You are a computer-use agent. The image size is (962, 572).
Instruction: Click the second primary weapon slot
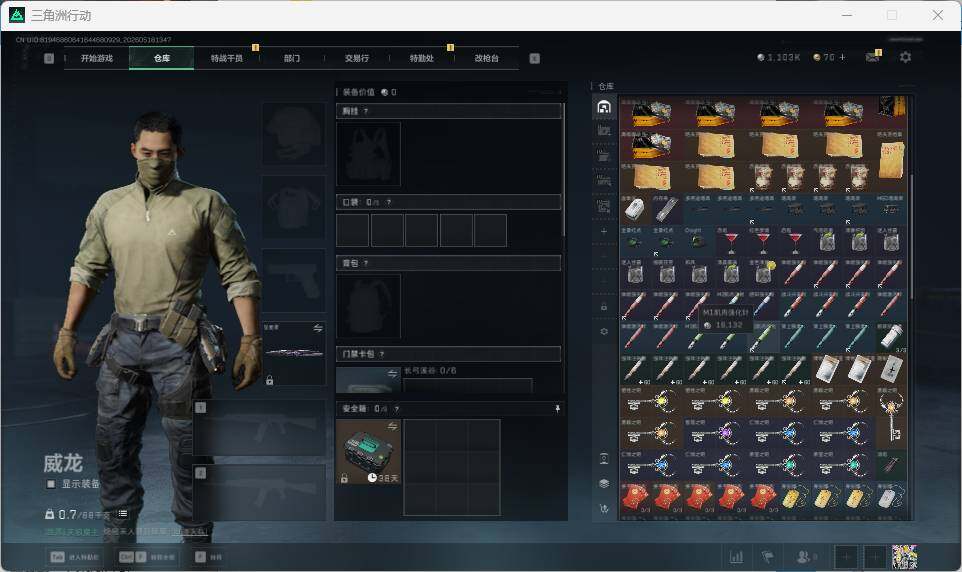pos(260,493)
